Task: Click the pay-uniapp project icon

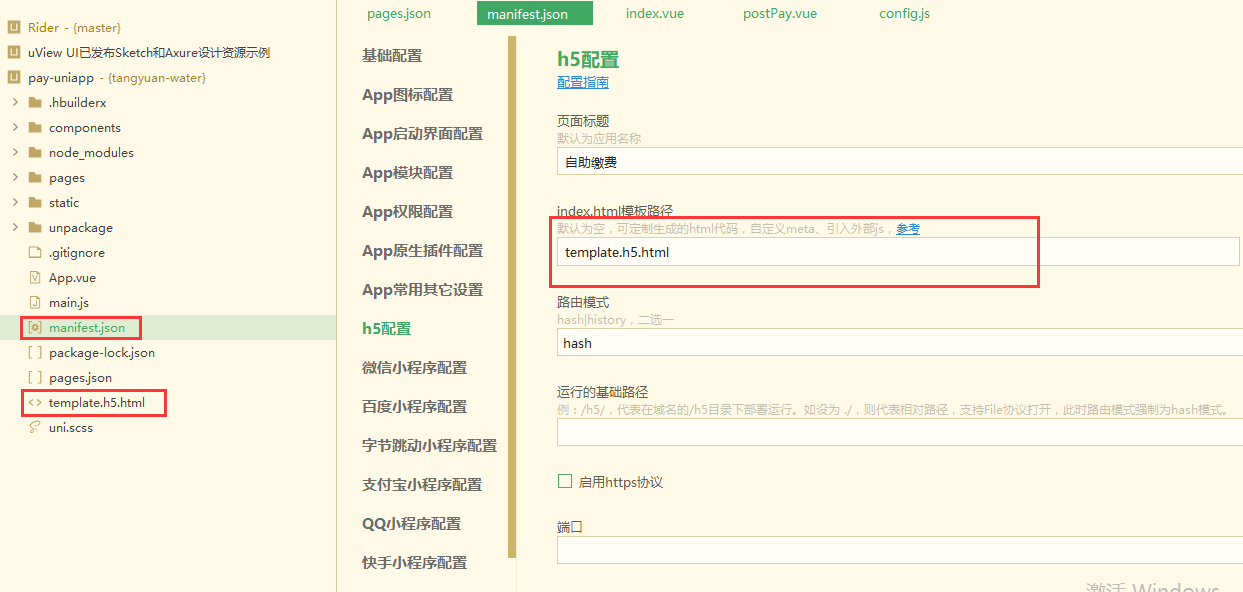Action: 14,78
